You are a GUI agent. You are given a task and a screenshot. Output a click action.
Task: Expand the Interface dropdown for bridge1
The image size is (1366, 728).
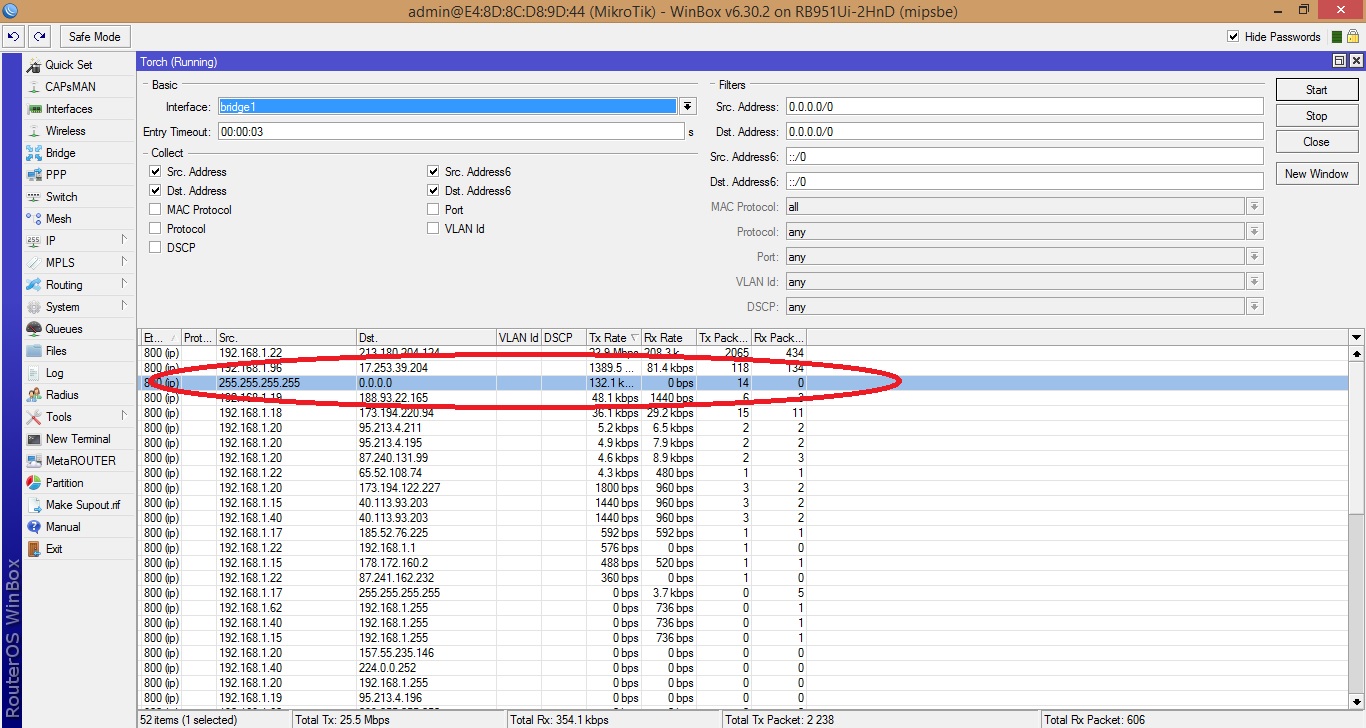tap(688, 107)
